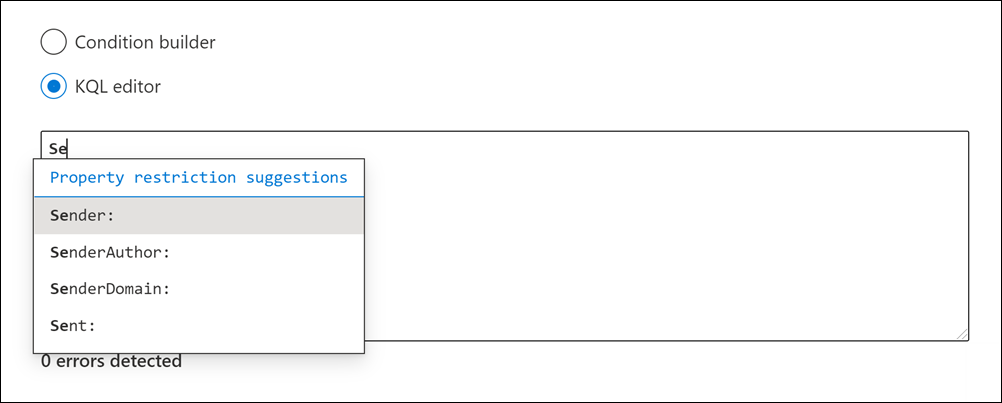This screenshot has width=1002, height=403.
Task: Click the filled dot of KQL editor option
Action: [54, 87]
